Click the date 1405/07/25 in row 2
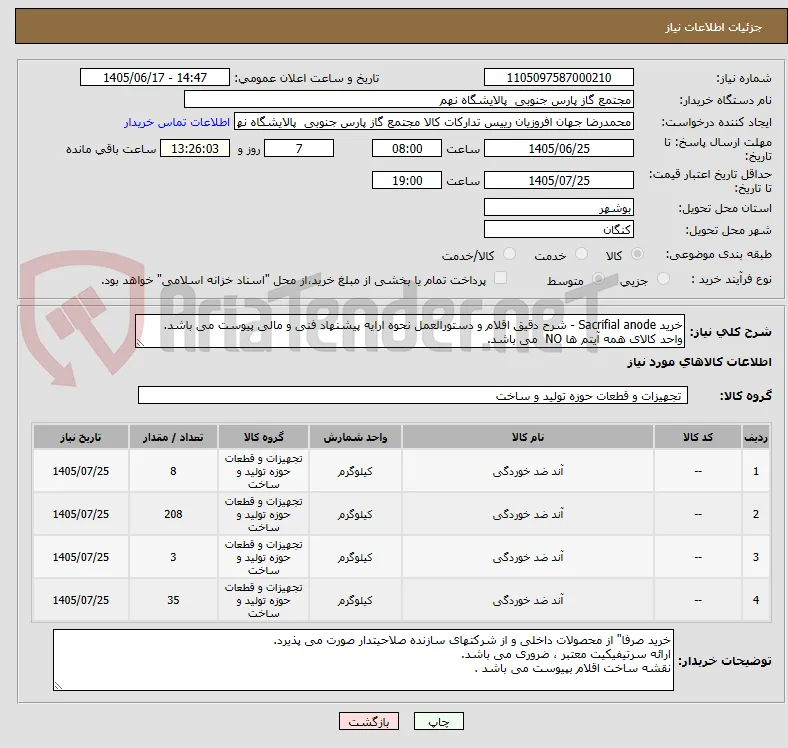 click(x=81, y=514)
